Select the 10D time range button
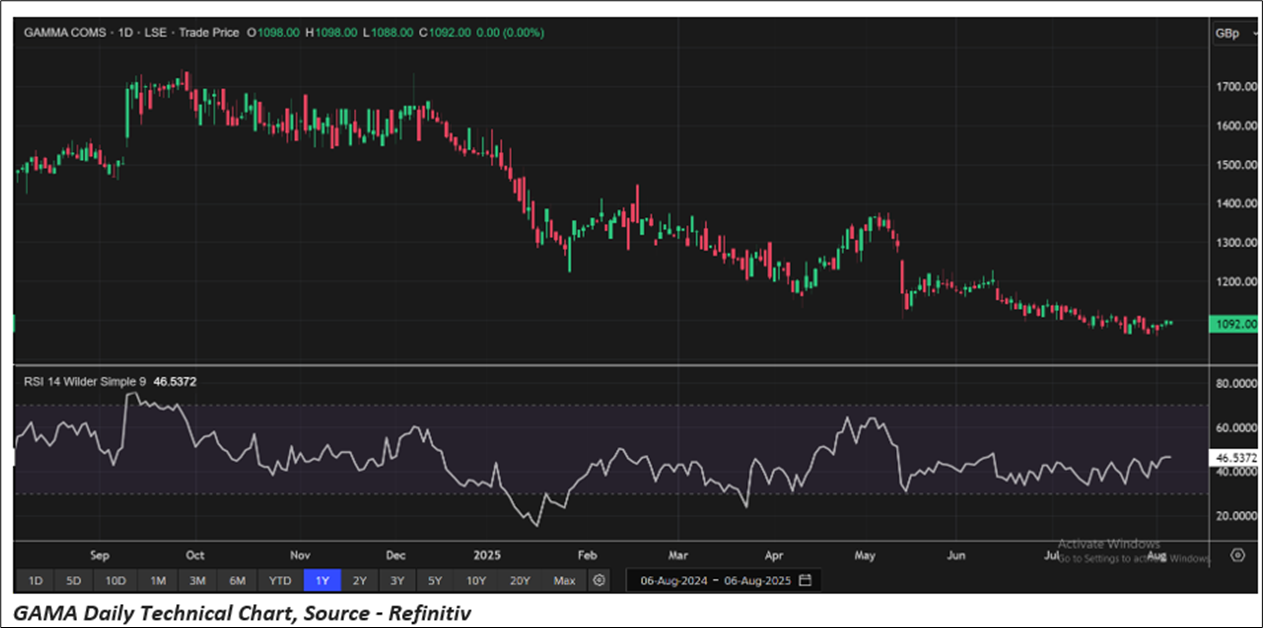The image size is (1263, 628). coord(115,580)
